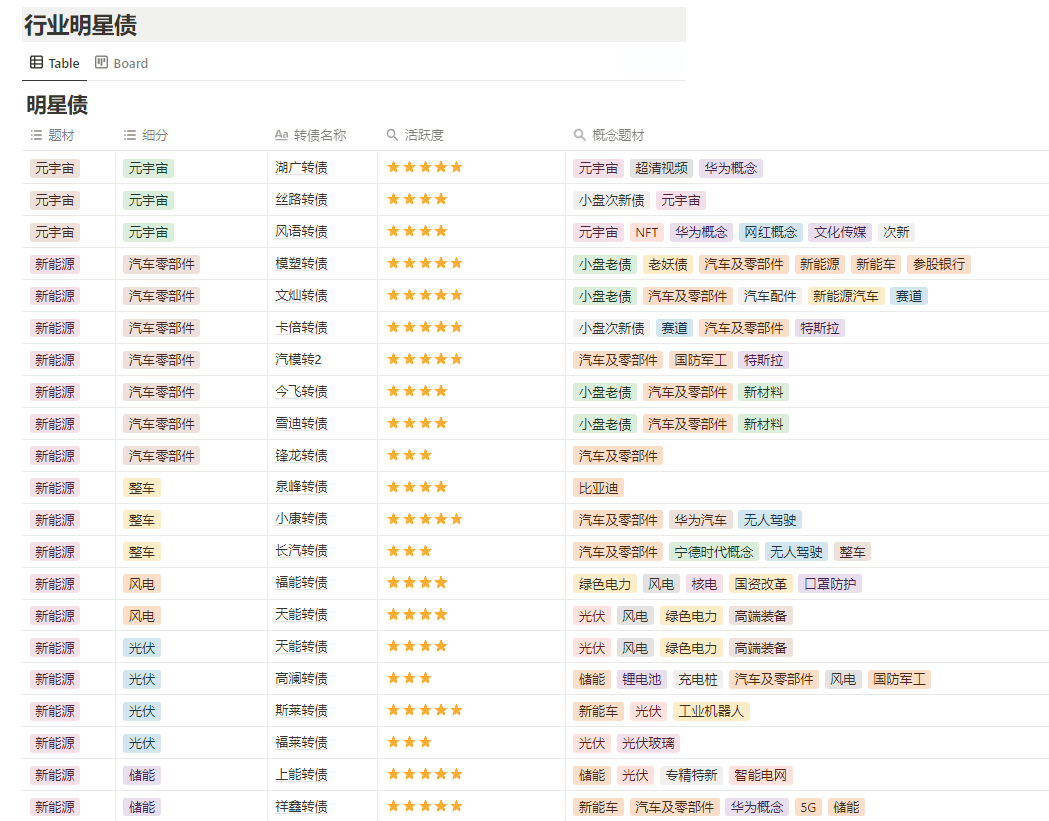Screen dimensions: 1049x821
Task: Click the 网红概念 tag
Action: click(x=771, y=232)
